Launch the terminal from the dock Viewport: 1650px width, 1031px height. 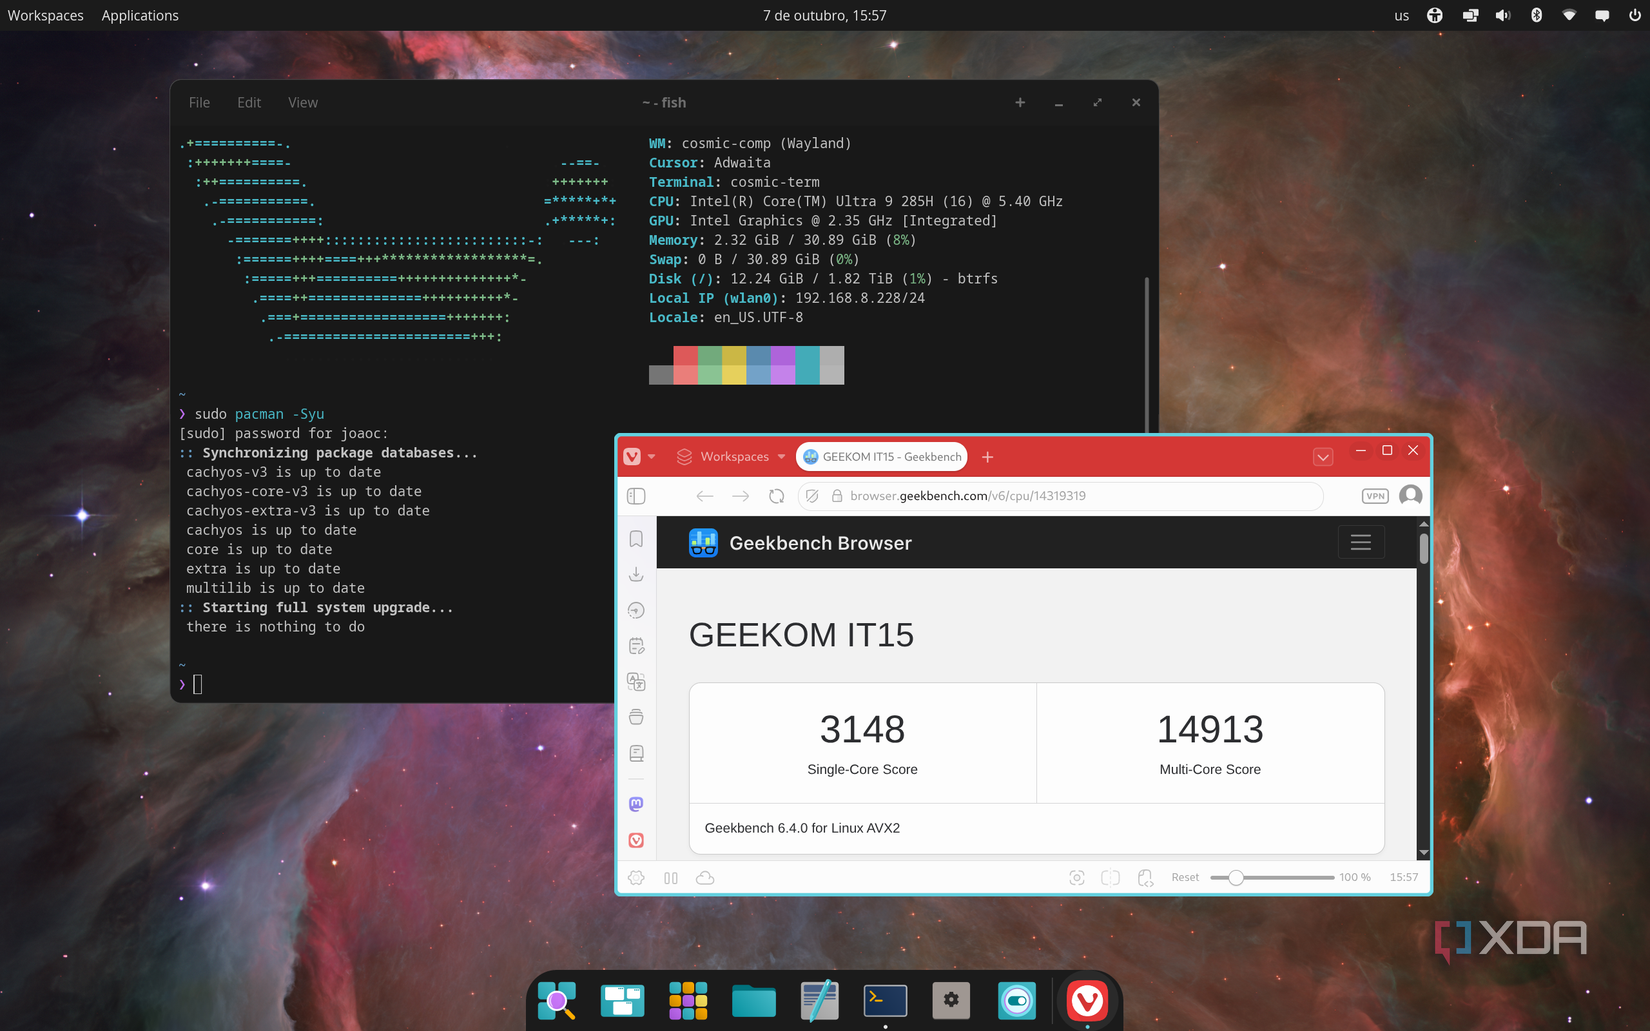(885, 1000)
